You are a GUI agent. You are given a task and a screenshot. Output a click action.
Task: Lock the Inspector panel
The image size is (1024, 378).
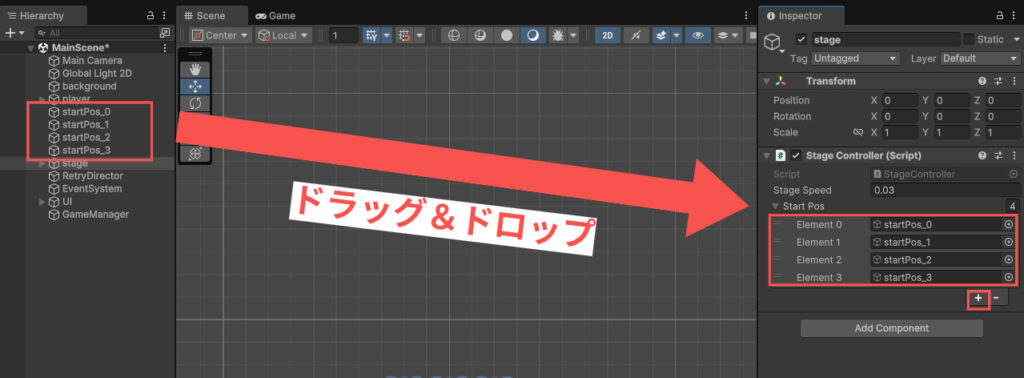1000,16
